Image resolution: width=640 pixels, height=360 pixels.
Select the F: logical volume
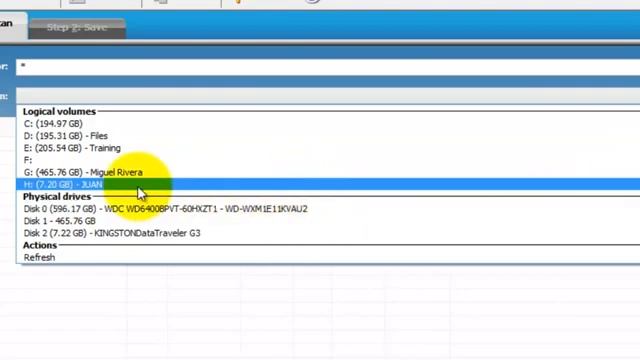(328, 160)
